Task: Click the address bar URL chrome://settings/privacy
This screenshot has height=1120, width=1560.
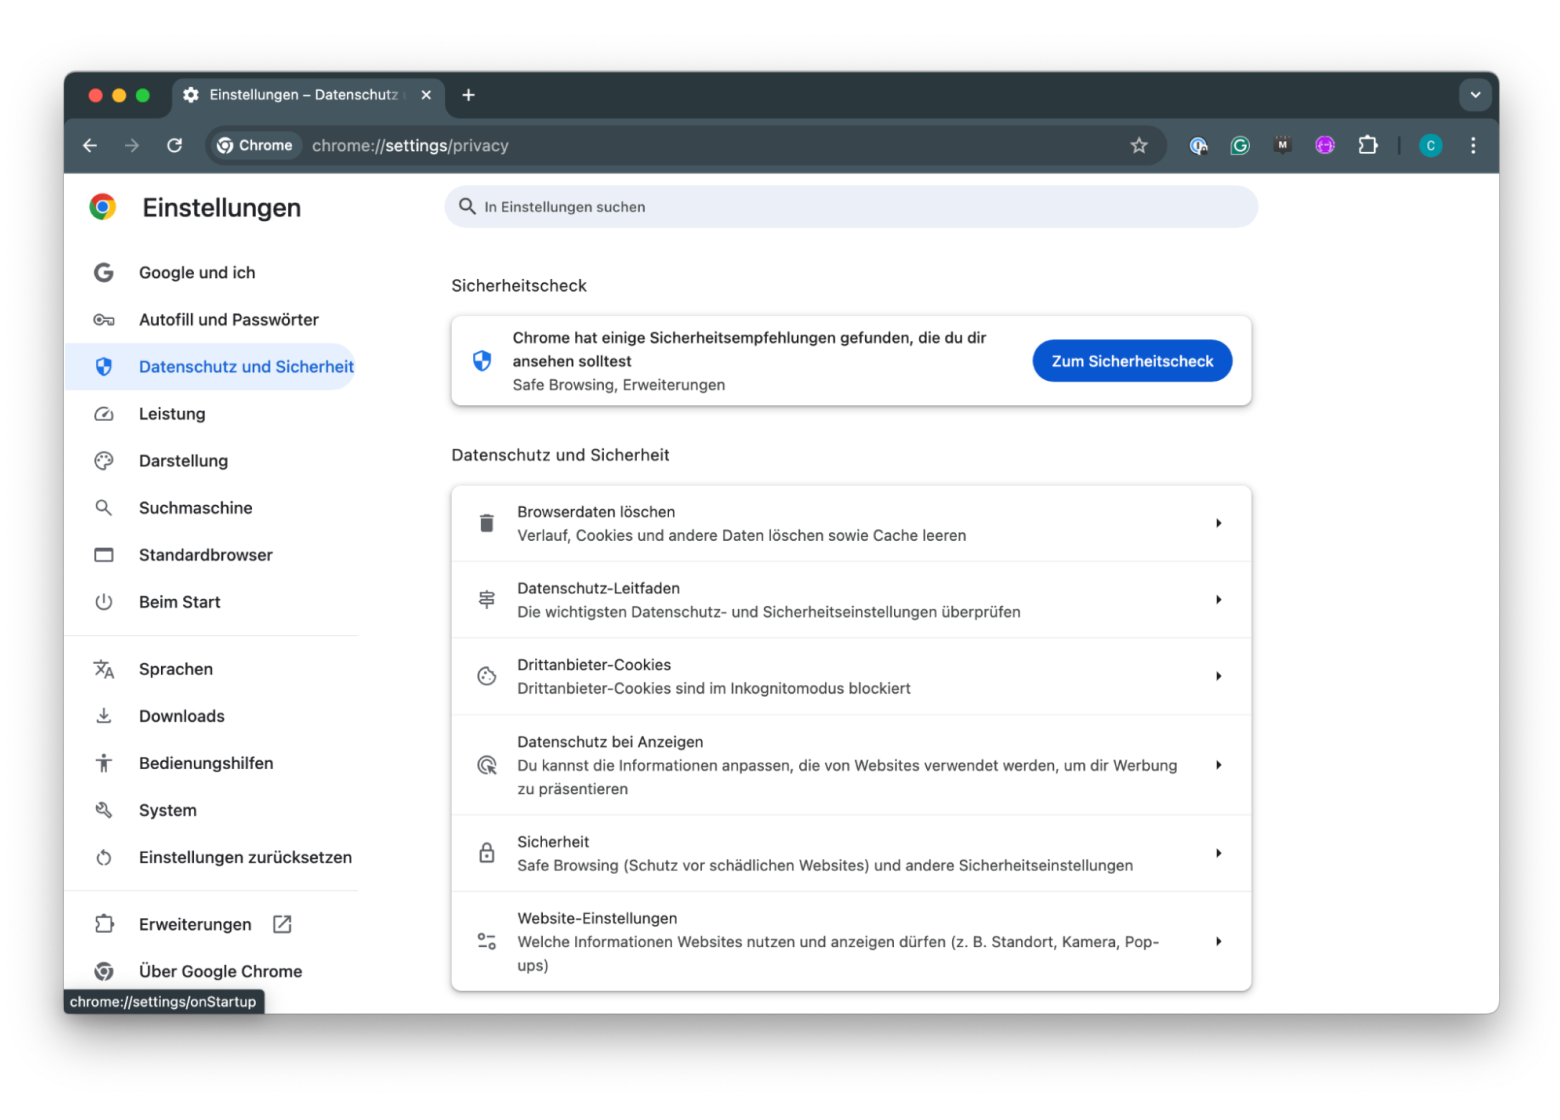Action: [410, 146]
